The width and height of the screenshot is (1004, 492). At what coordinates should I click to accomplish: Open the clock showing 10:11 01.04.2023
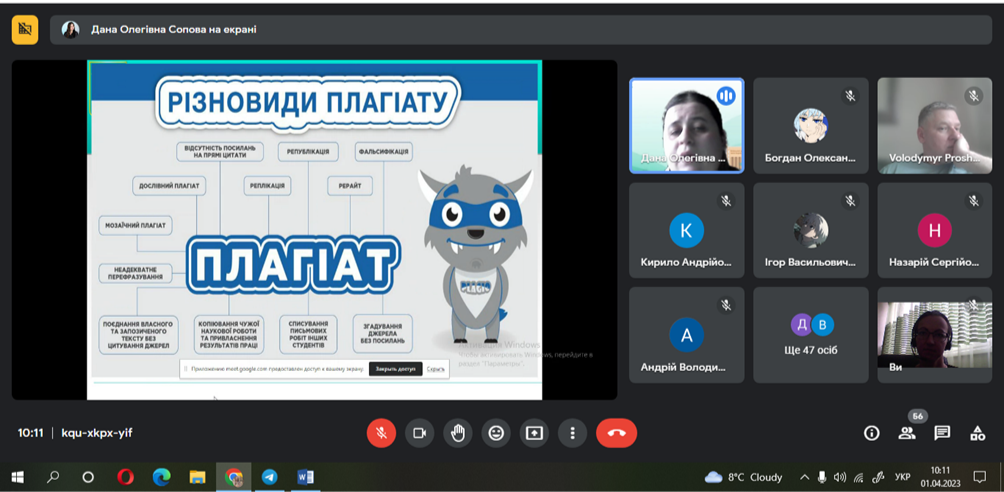coord(940,477)
